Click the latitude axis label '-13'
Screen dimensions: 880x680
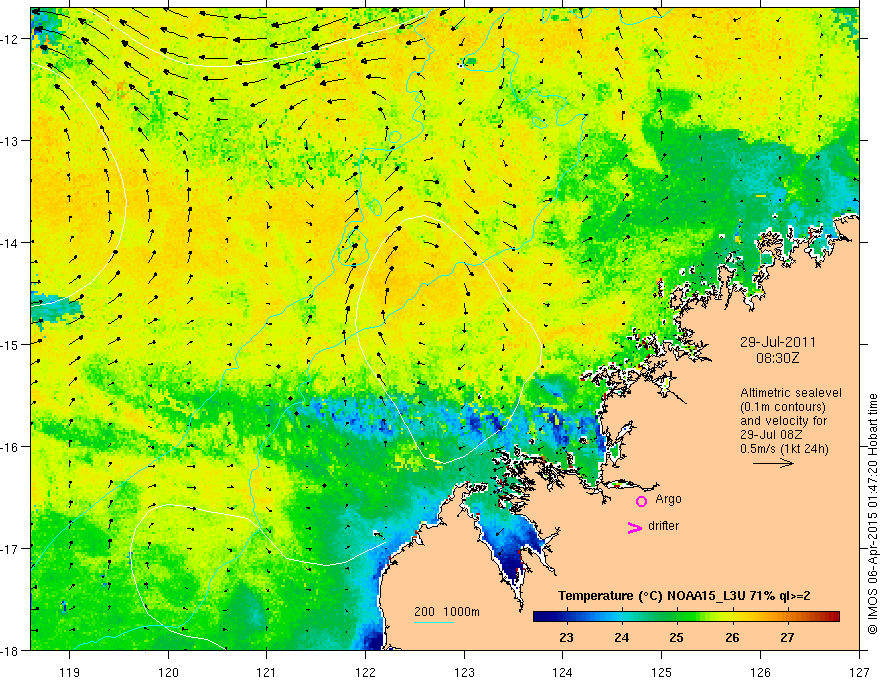coord(10,140)
